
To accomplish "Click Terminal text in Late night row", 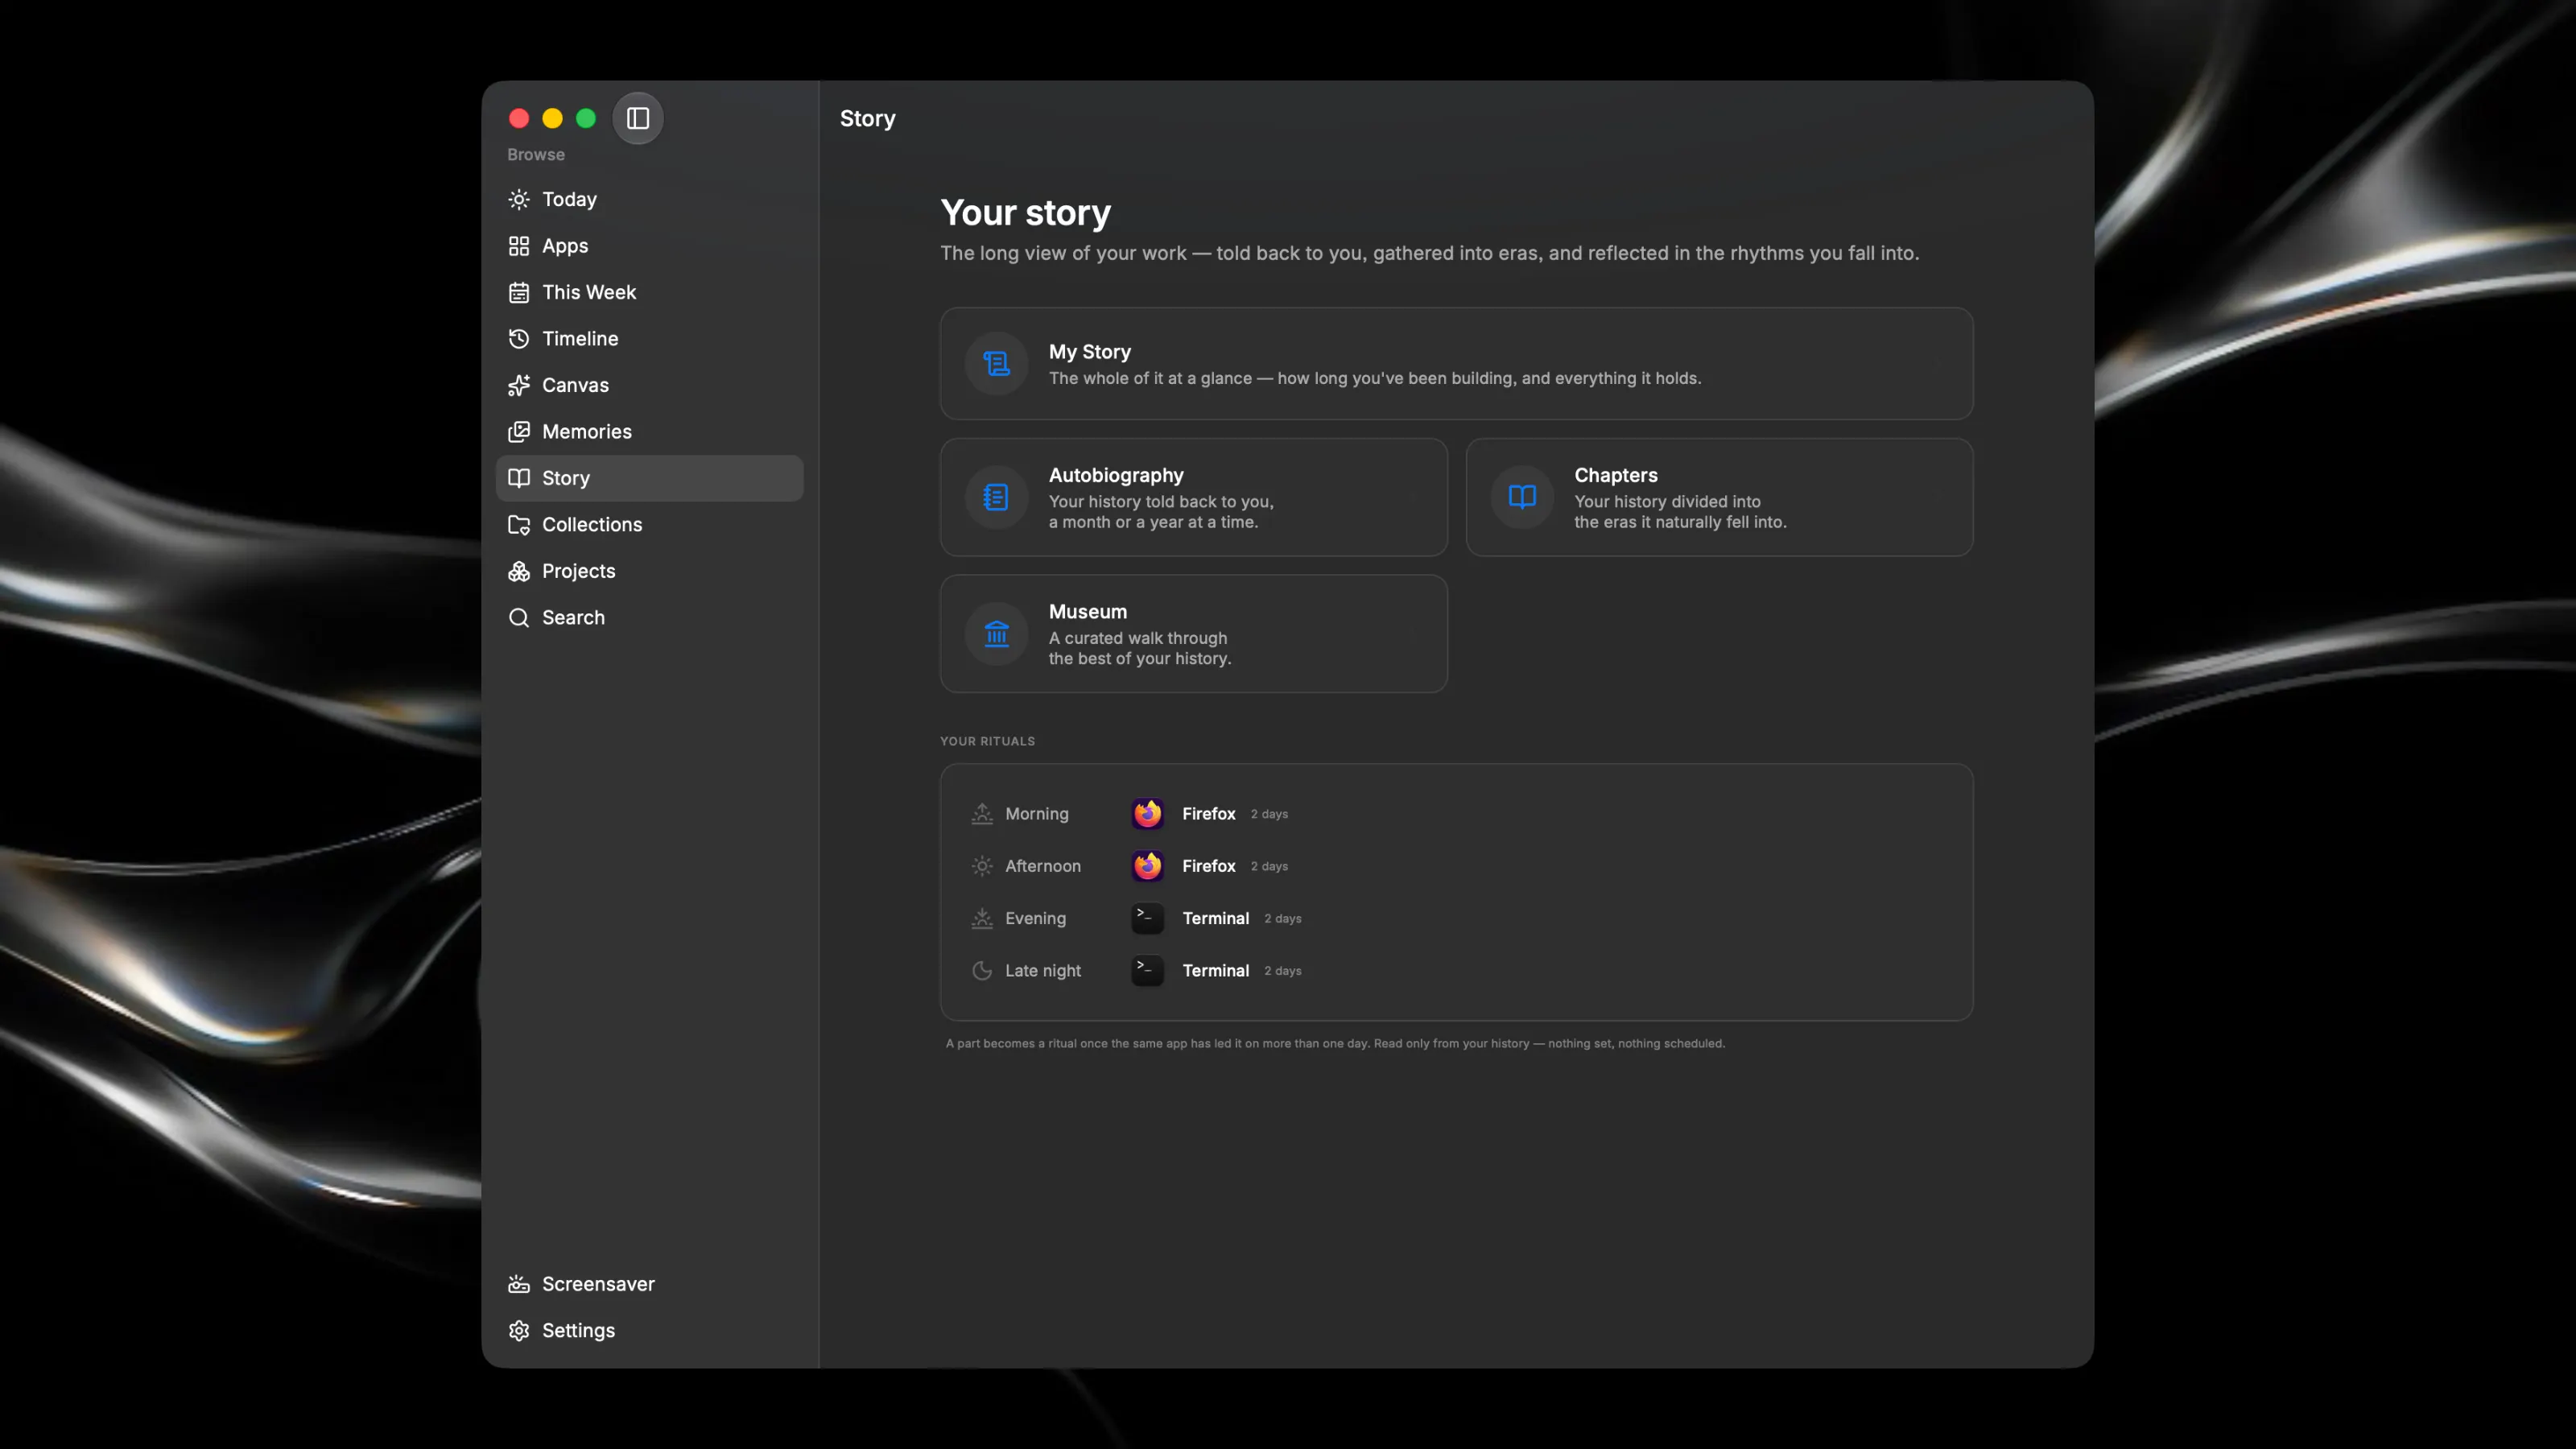I will (1215, 971).
